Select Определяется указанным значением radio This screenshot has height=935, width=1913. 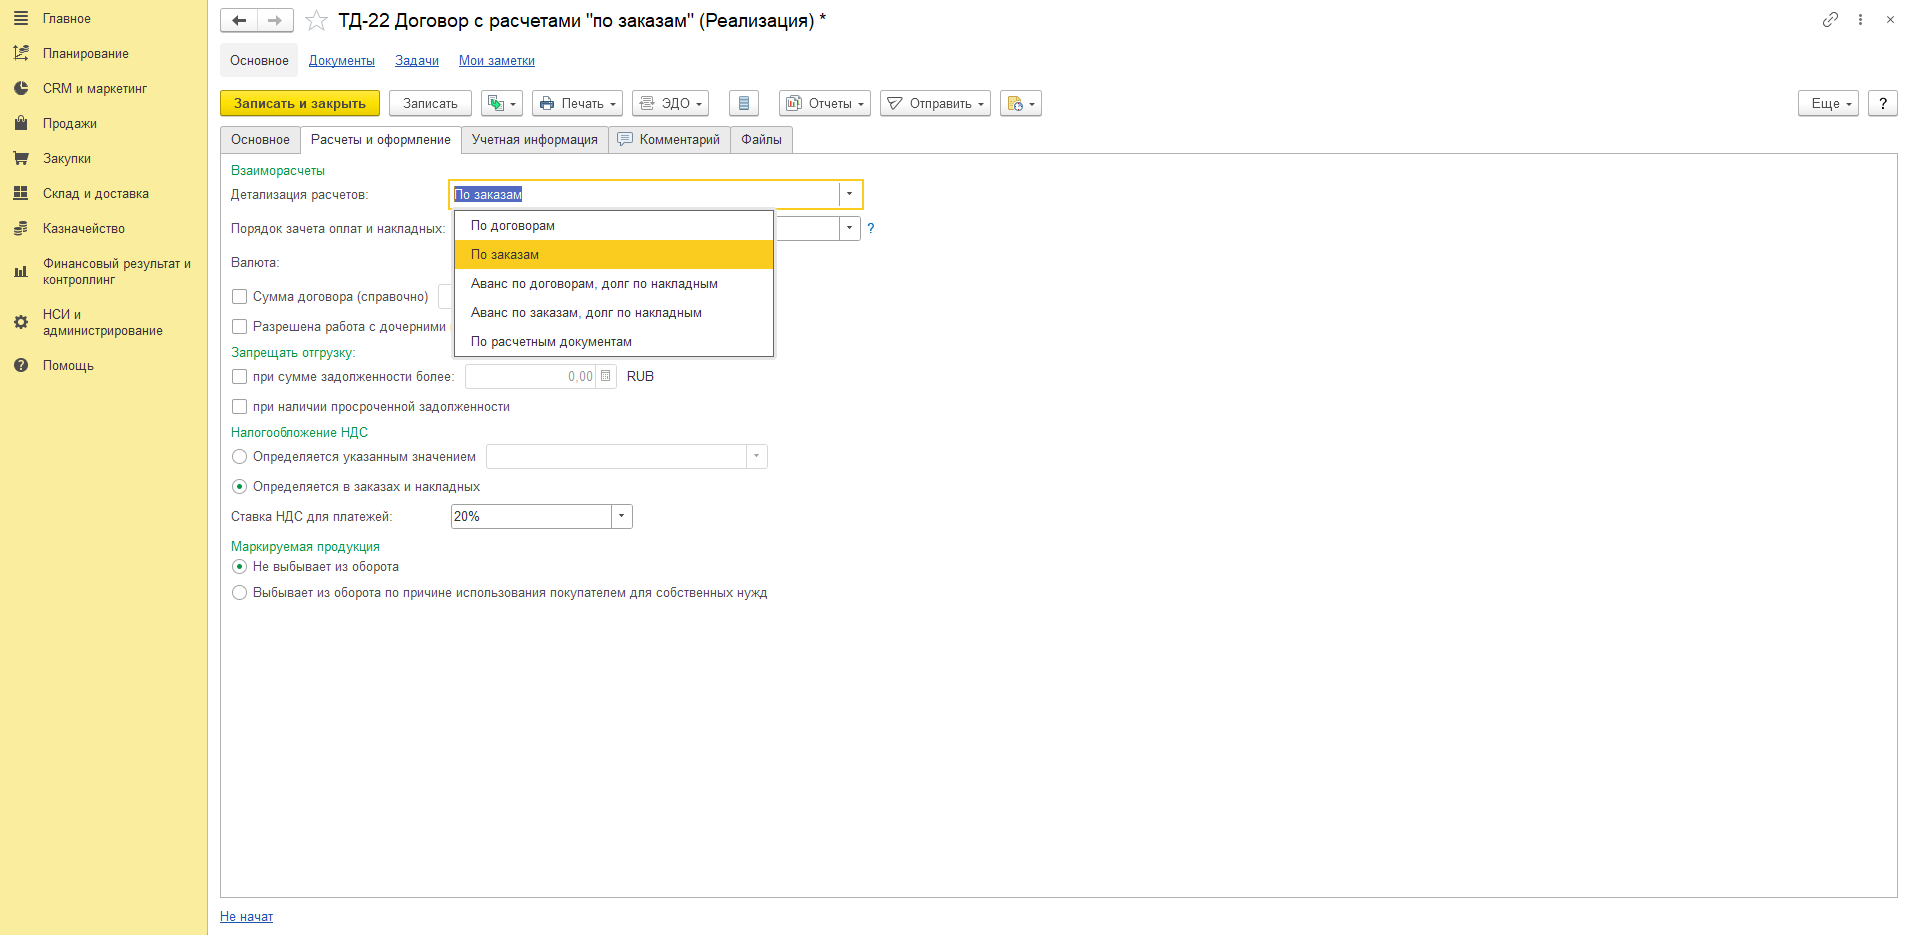pyautogui.click(x=239, y=457)
